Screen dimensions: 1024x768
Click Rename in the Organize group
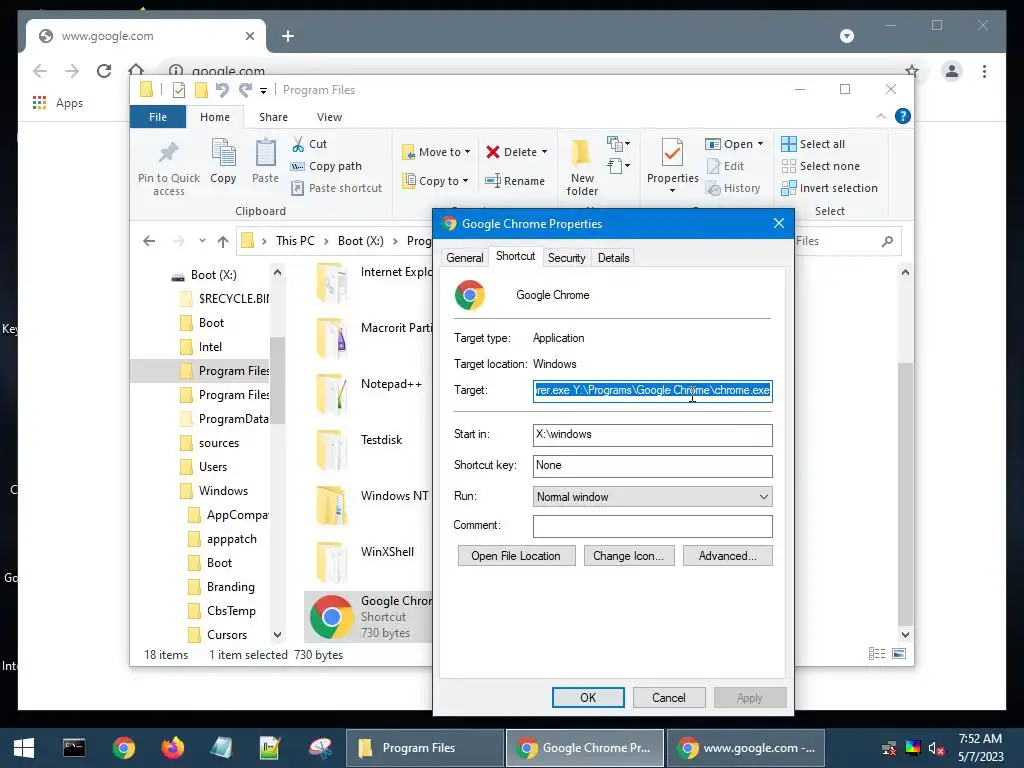(515, 181)
